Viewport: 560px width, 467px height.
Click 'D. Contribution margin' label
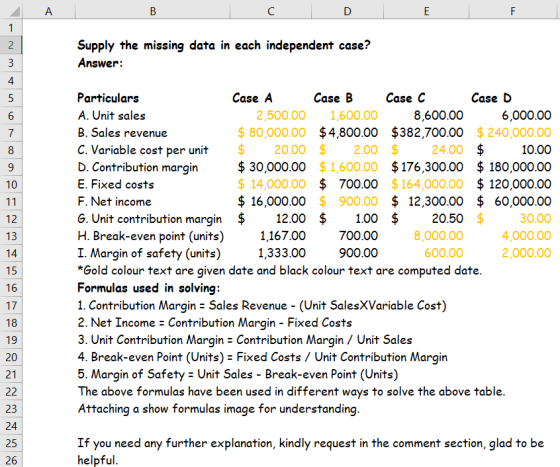coord(138,167)
